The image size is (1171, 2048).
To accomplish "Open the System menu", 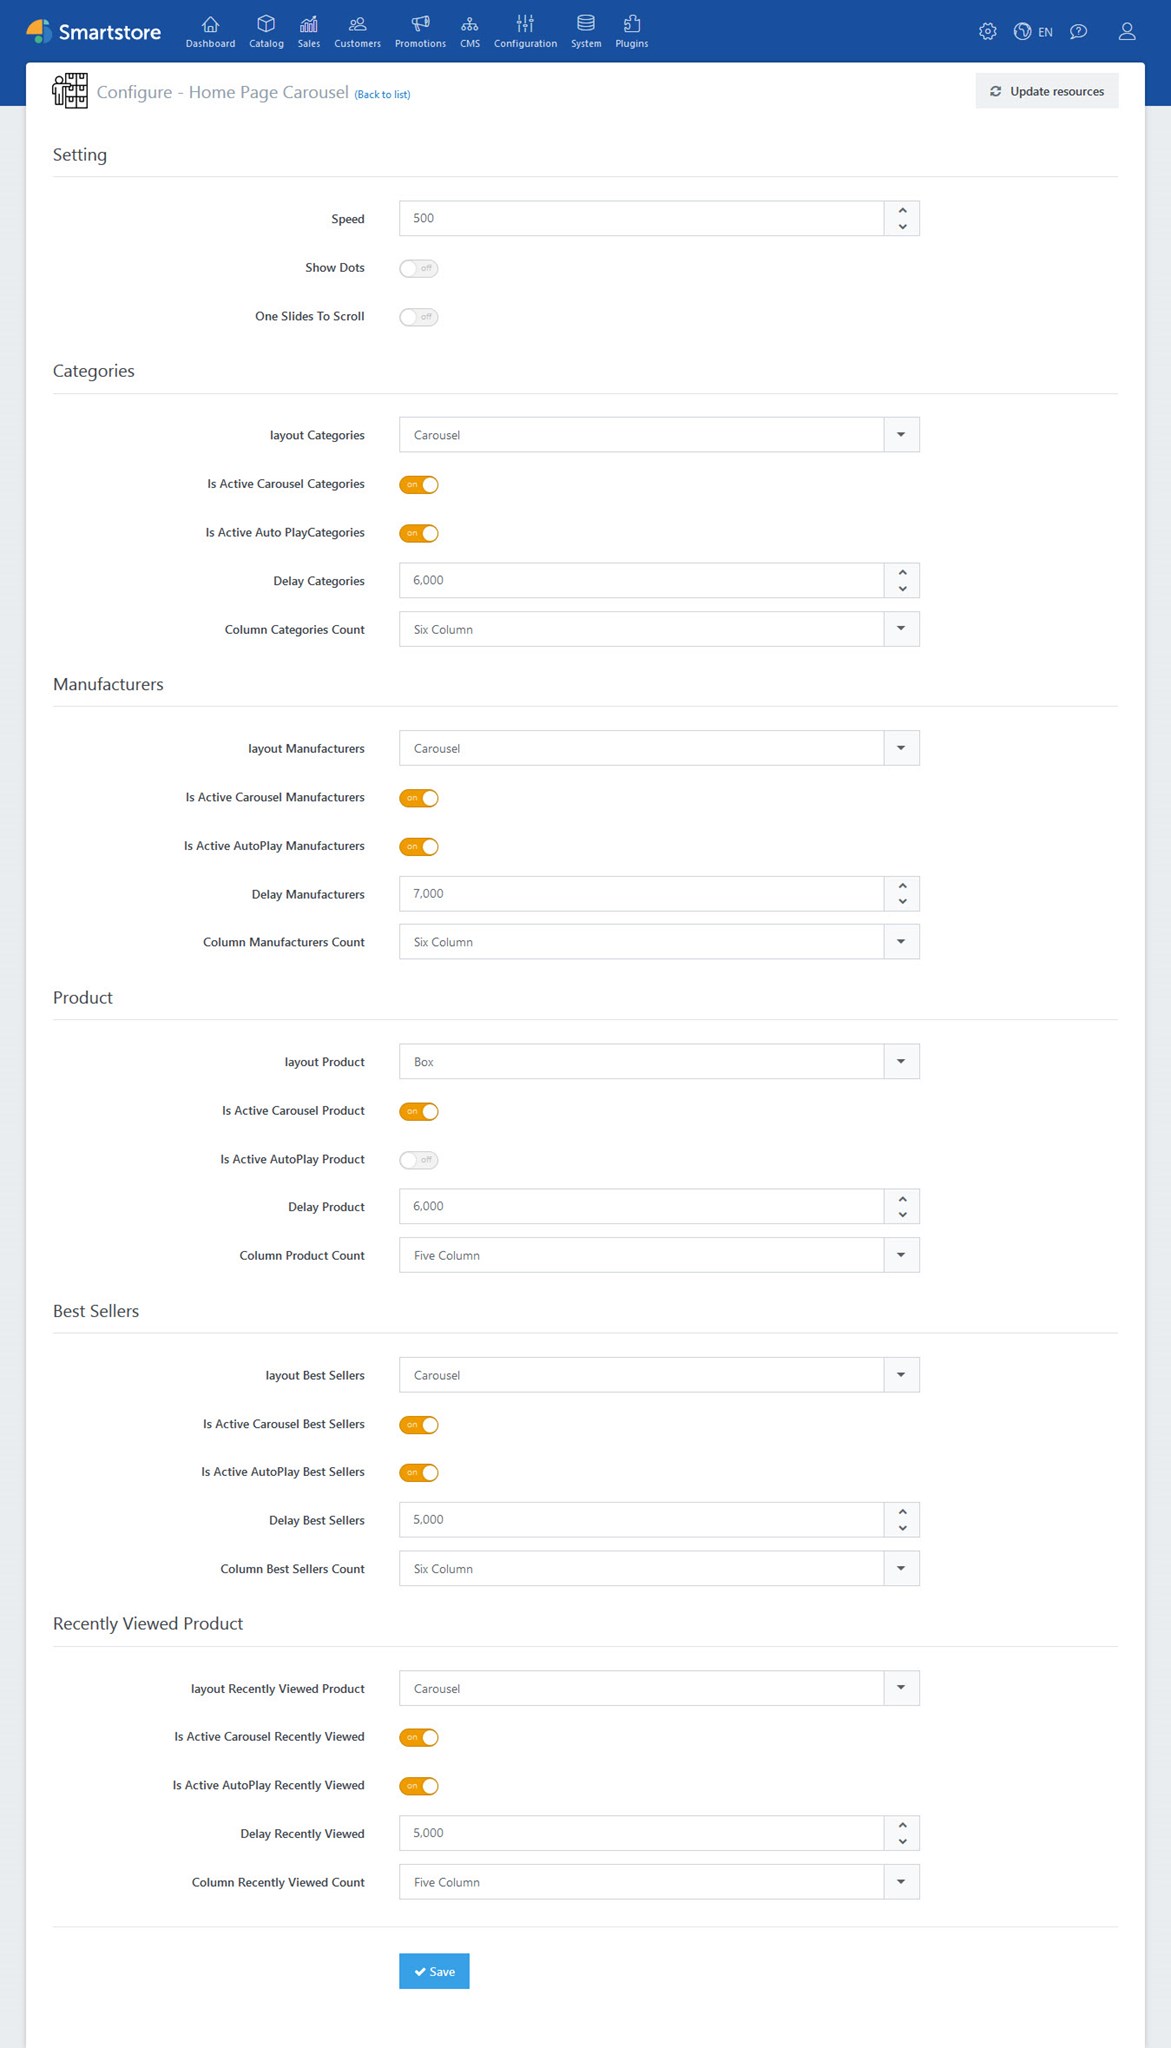I will 586,30.
